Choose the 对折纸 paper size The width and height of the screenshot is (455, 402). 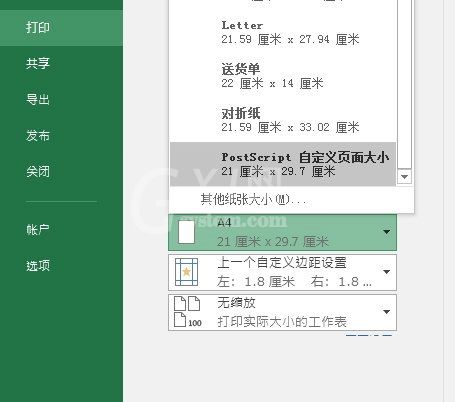point(283,120)
